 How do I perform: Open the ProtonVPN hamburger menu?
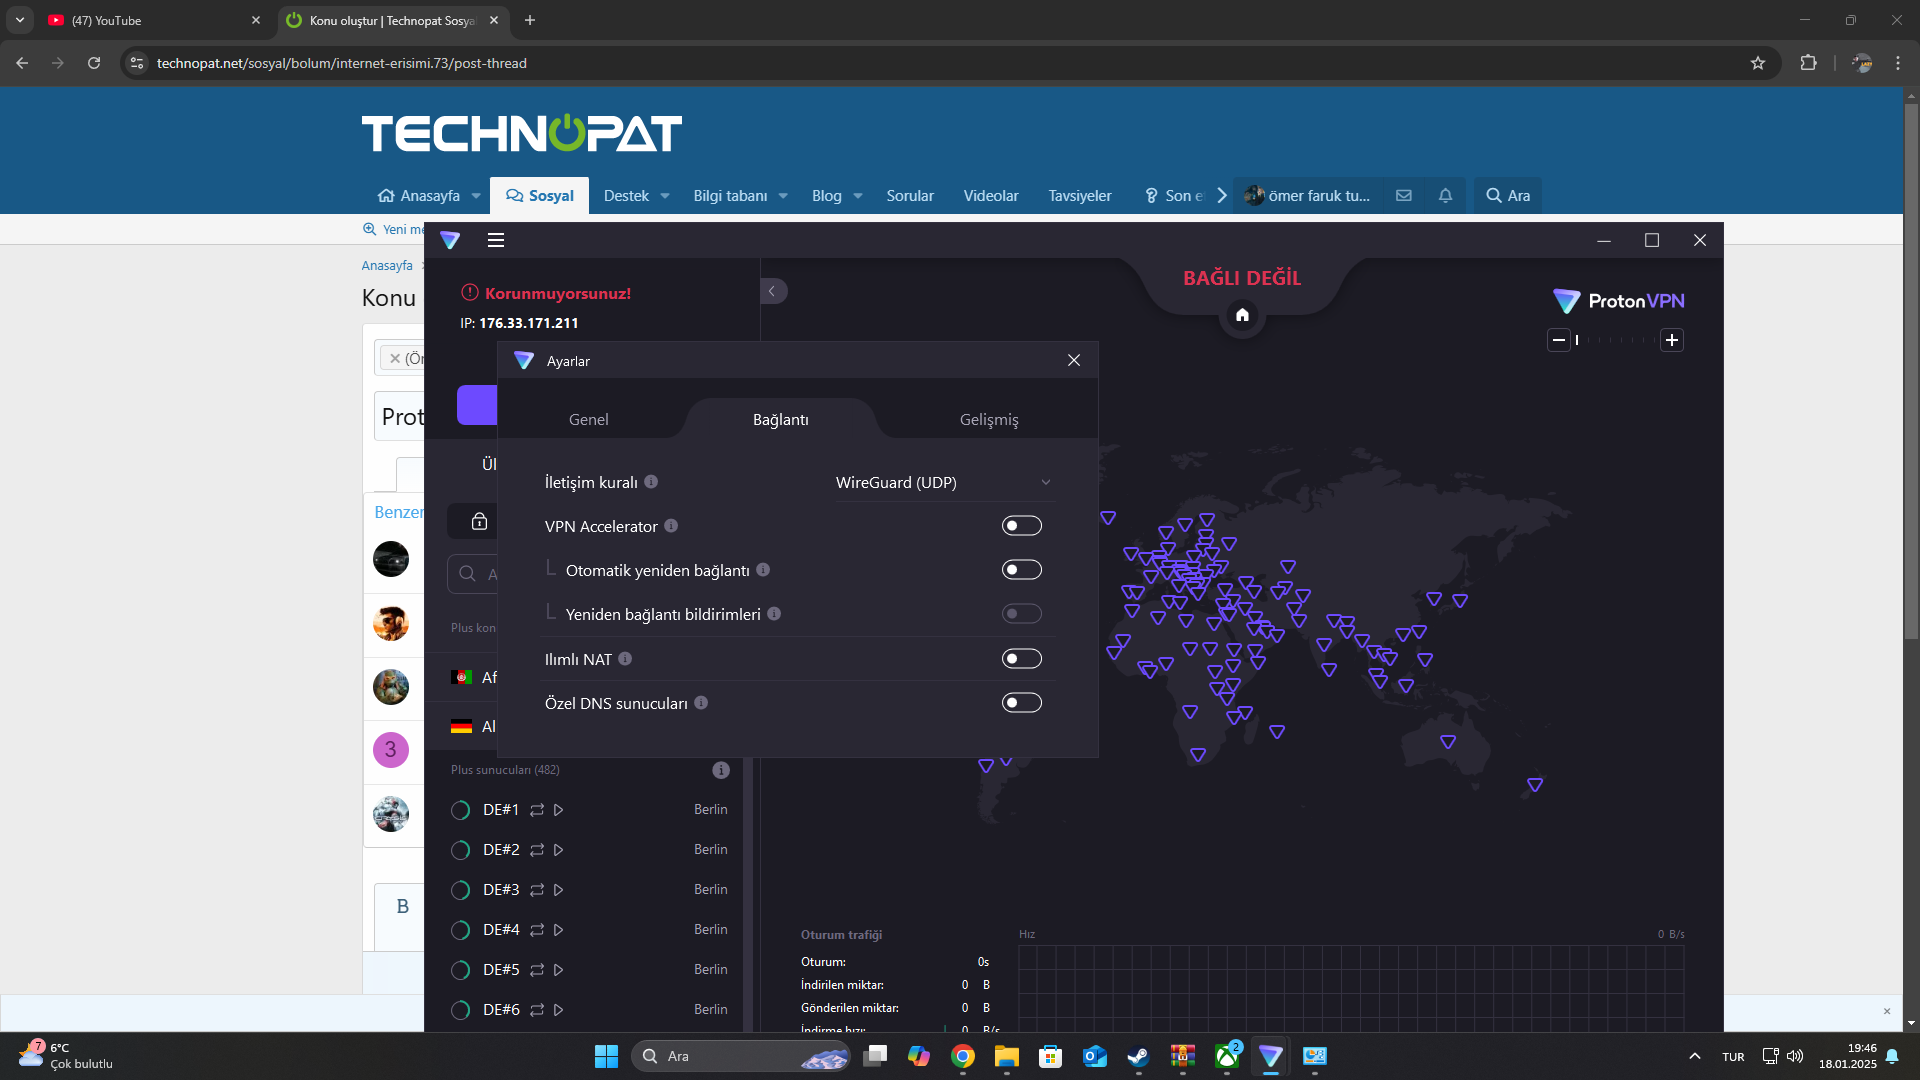coord(495,240)
